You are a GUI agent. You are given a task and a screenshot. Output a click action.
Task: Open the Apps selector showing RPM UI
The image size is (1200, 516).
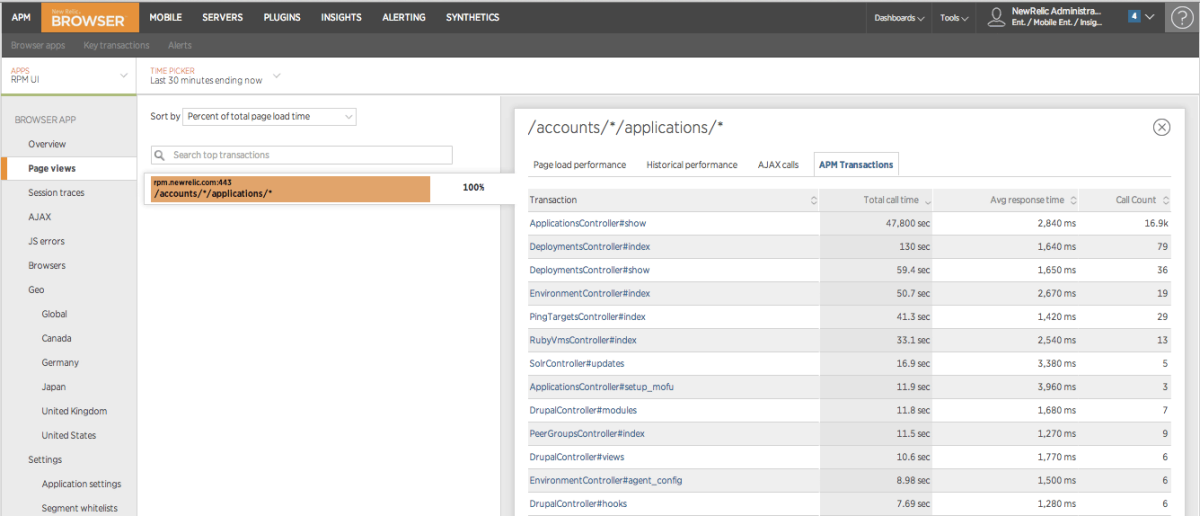click(68, 75)
